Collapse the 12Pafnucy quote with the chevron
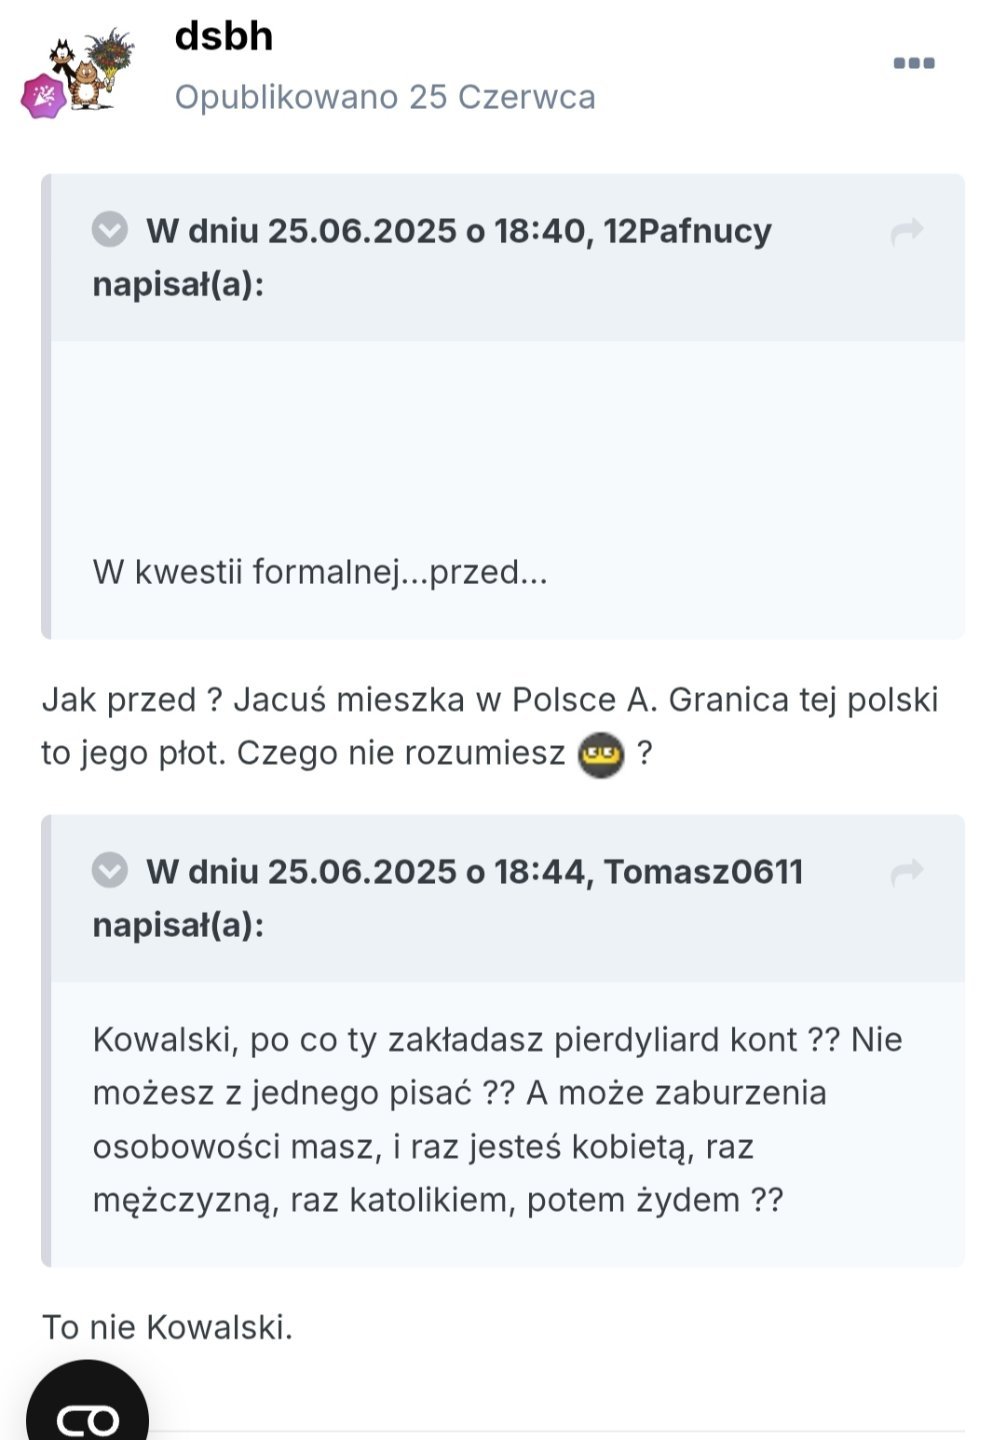Screen dimensions: 1006x1440 coord(110,230)
